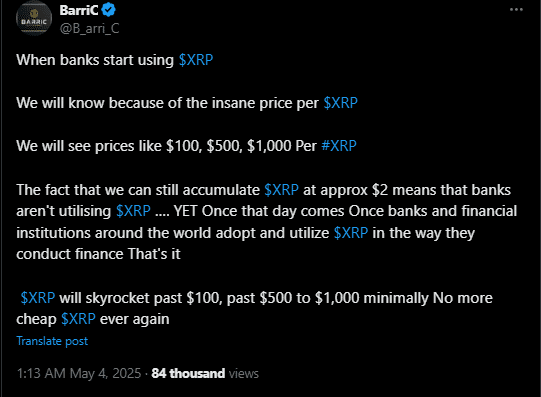This screenshot has height=397, width=541.
Task: Click $XRP cashtag after 'insane price per'
Action: click(x=341, y=103)
